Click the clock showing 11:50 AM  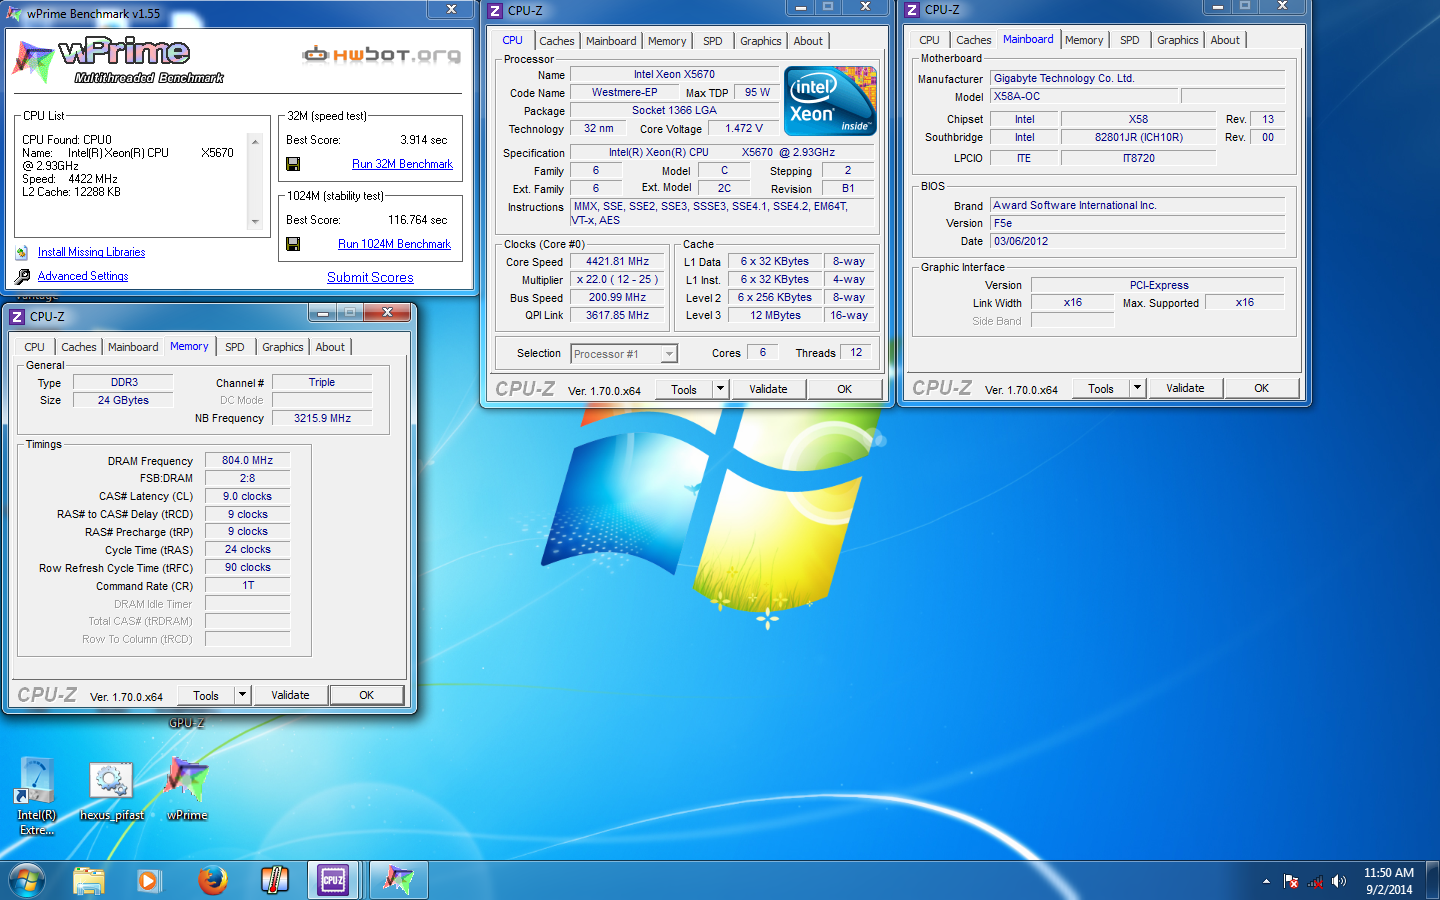1389,872
